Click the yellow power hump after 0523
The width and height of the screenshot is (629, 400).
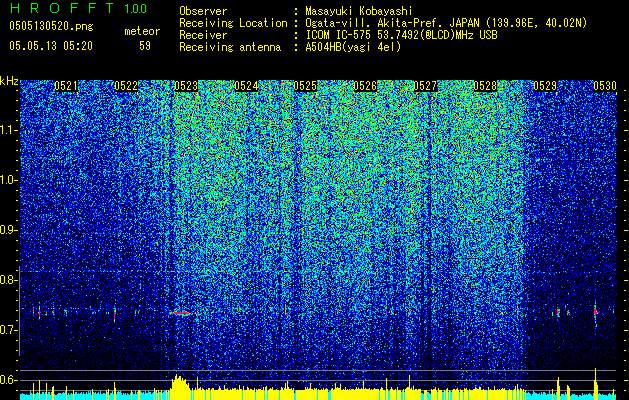click(x=179, y=387)
